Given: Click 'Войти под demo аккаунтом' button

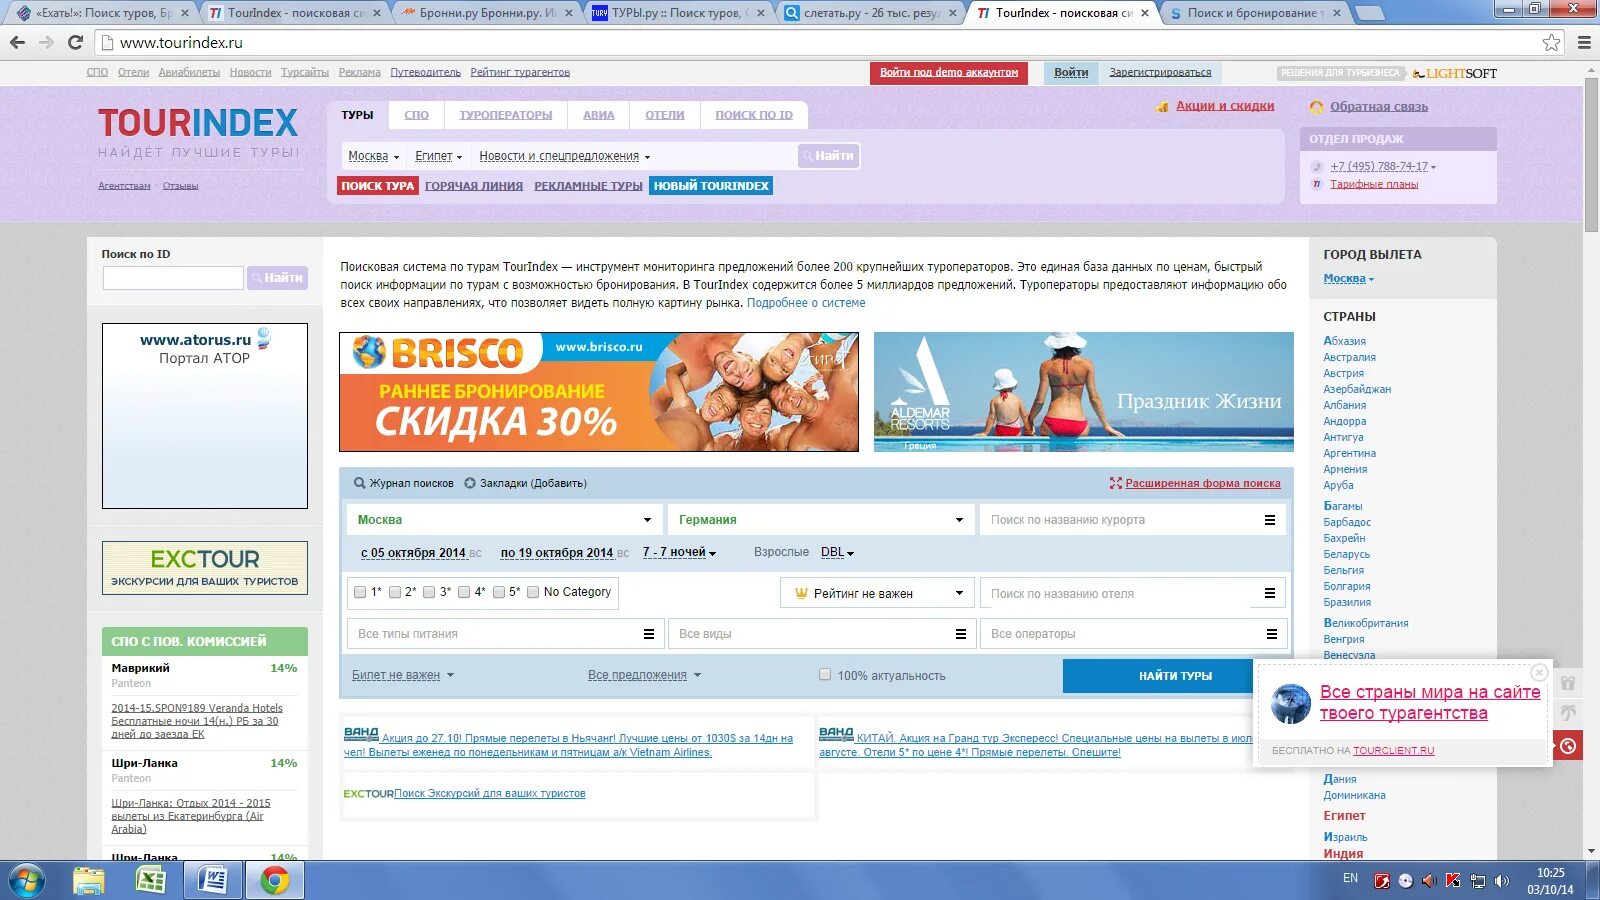Looking at the screenshot, I should [949, 73].
